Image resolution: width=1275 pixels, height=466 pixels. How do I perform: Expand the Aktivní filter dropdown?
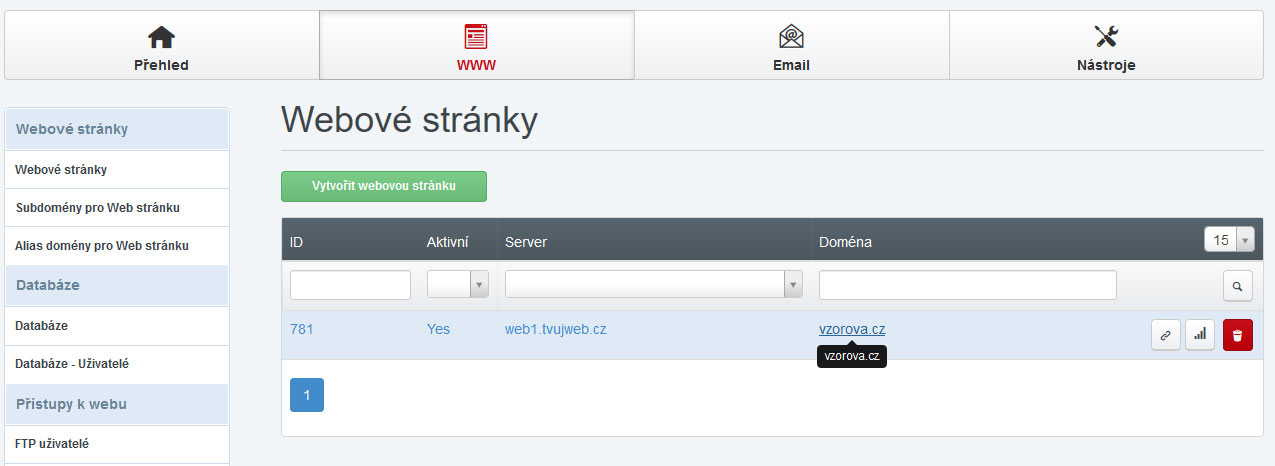click(x=458, y=285)
